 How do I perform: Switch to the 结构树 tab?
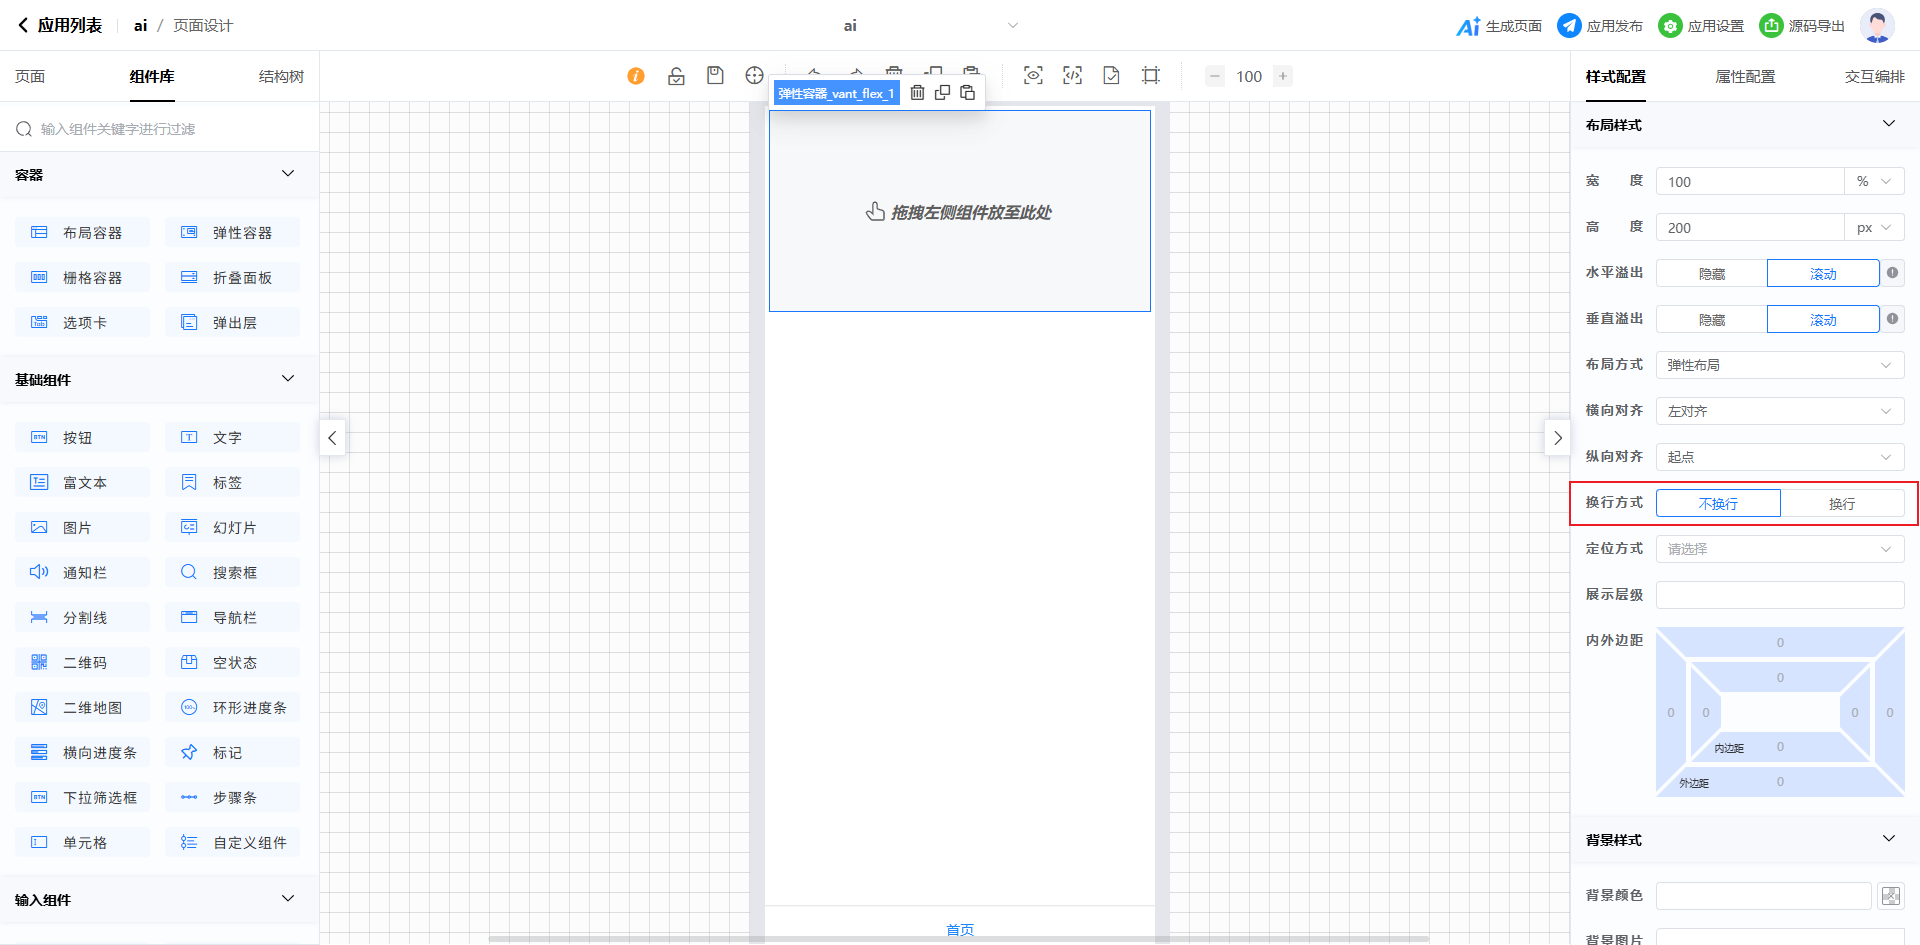(281, 77)
